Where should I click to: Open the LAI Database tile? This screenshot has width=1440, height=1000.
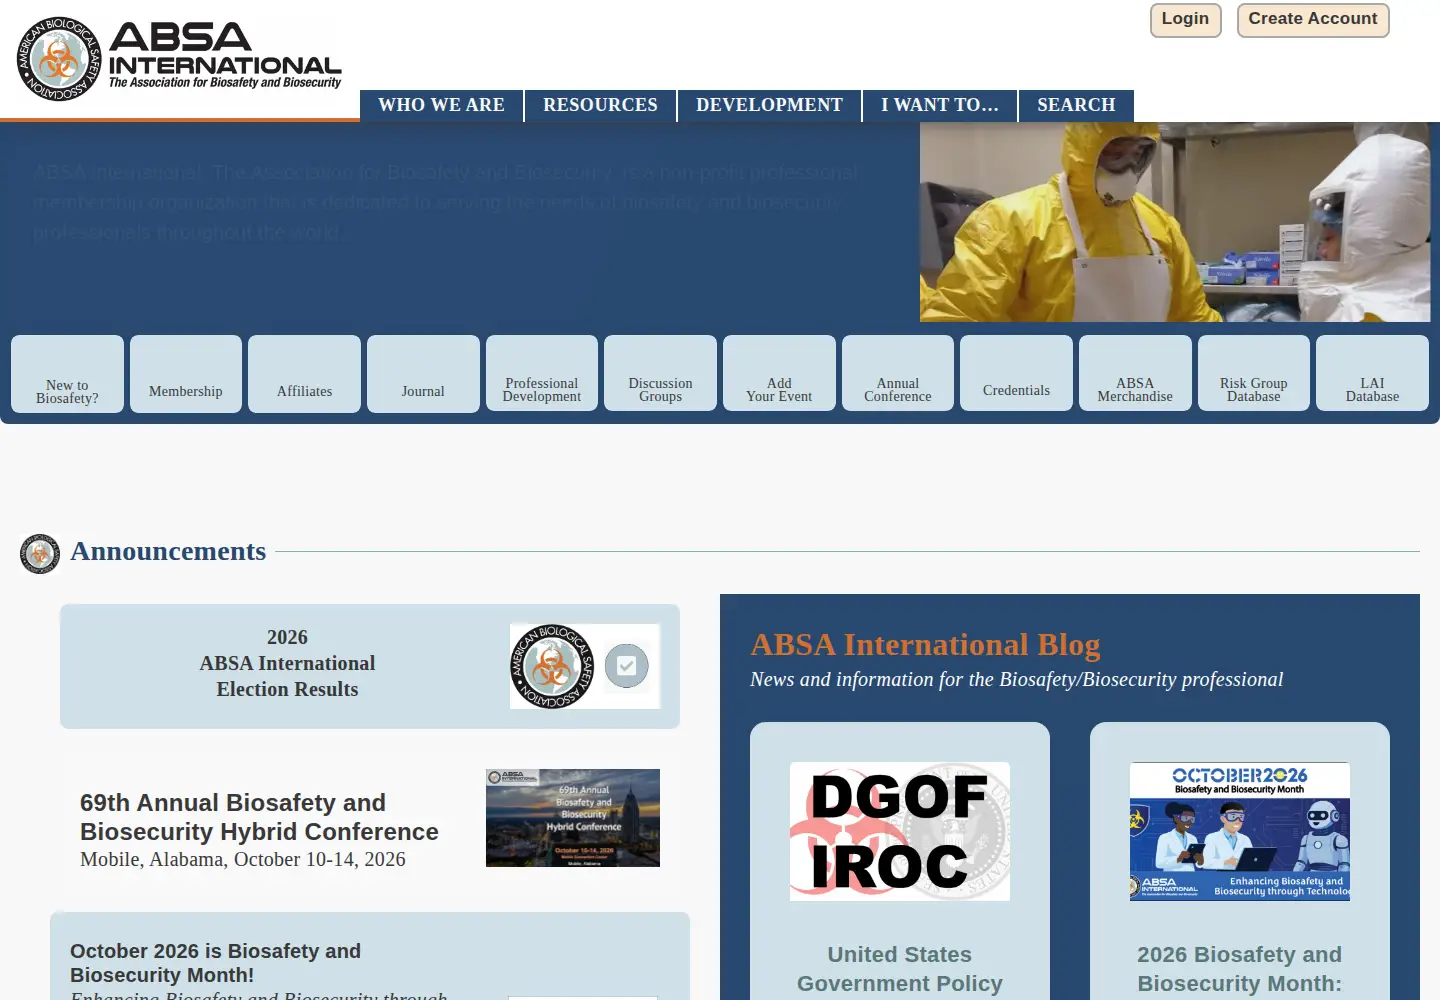pos(1372,374)
